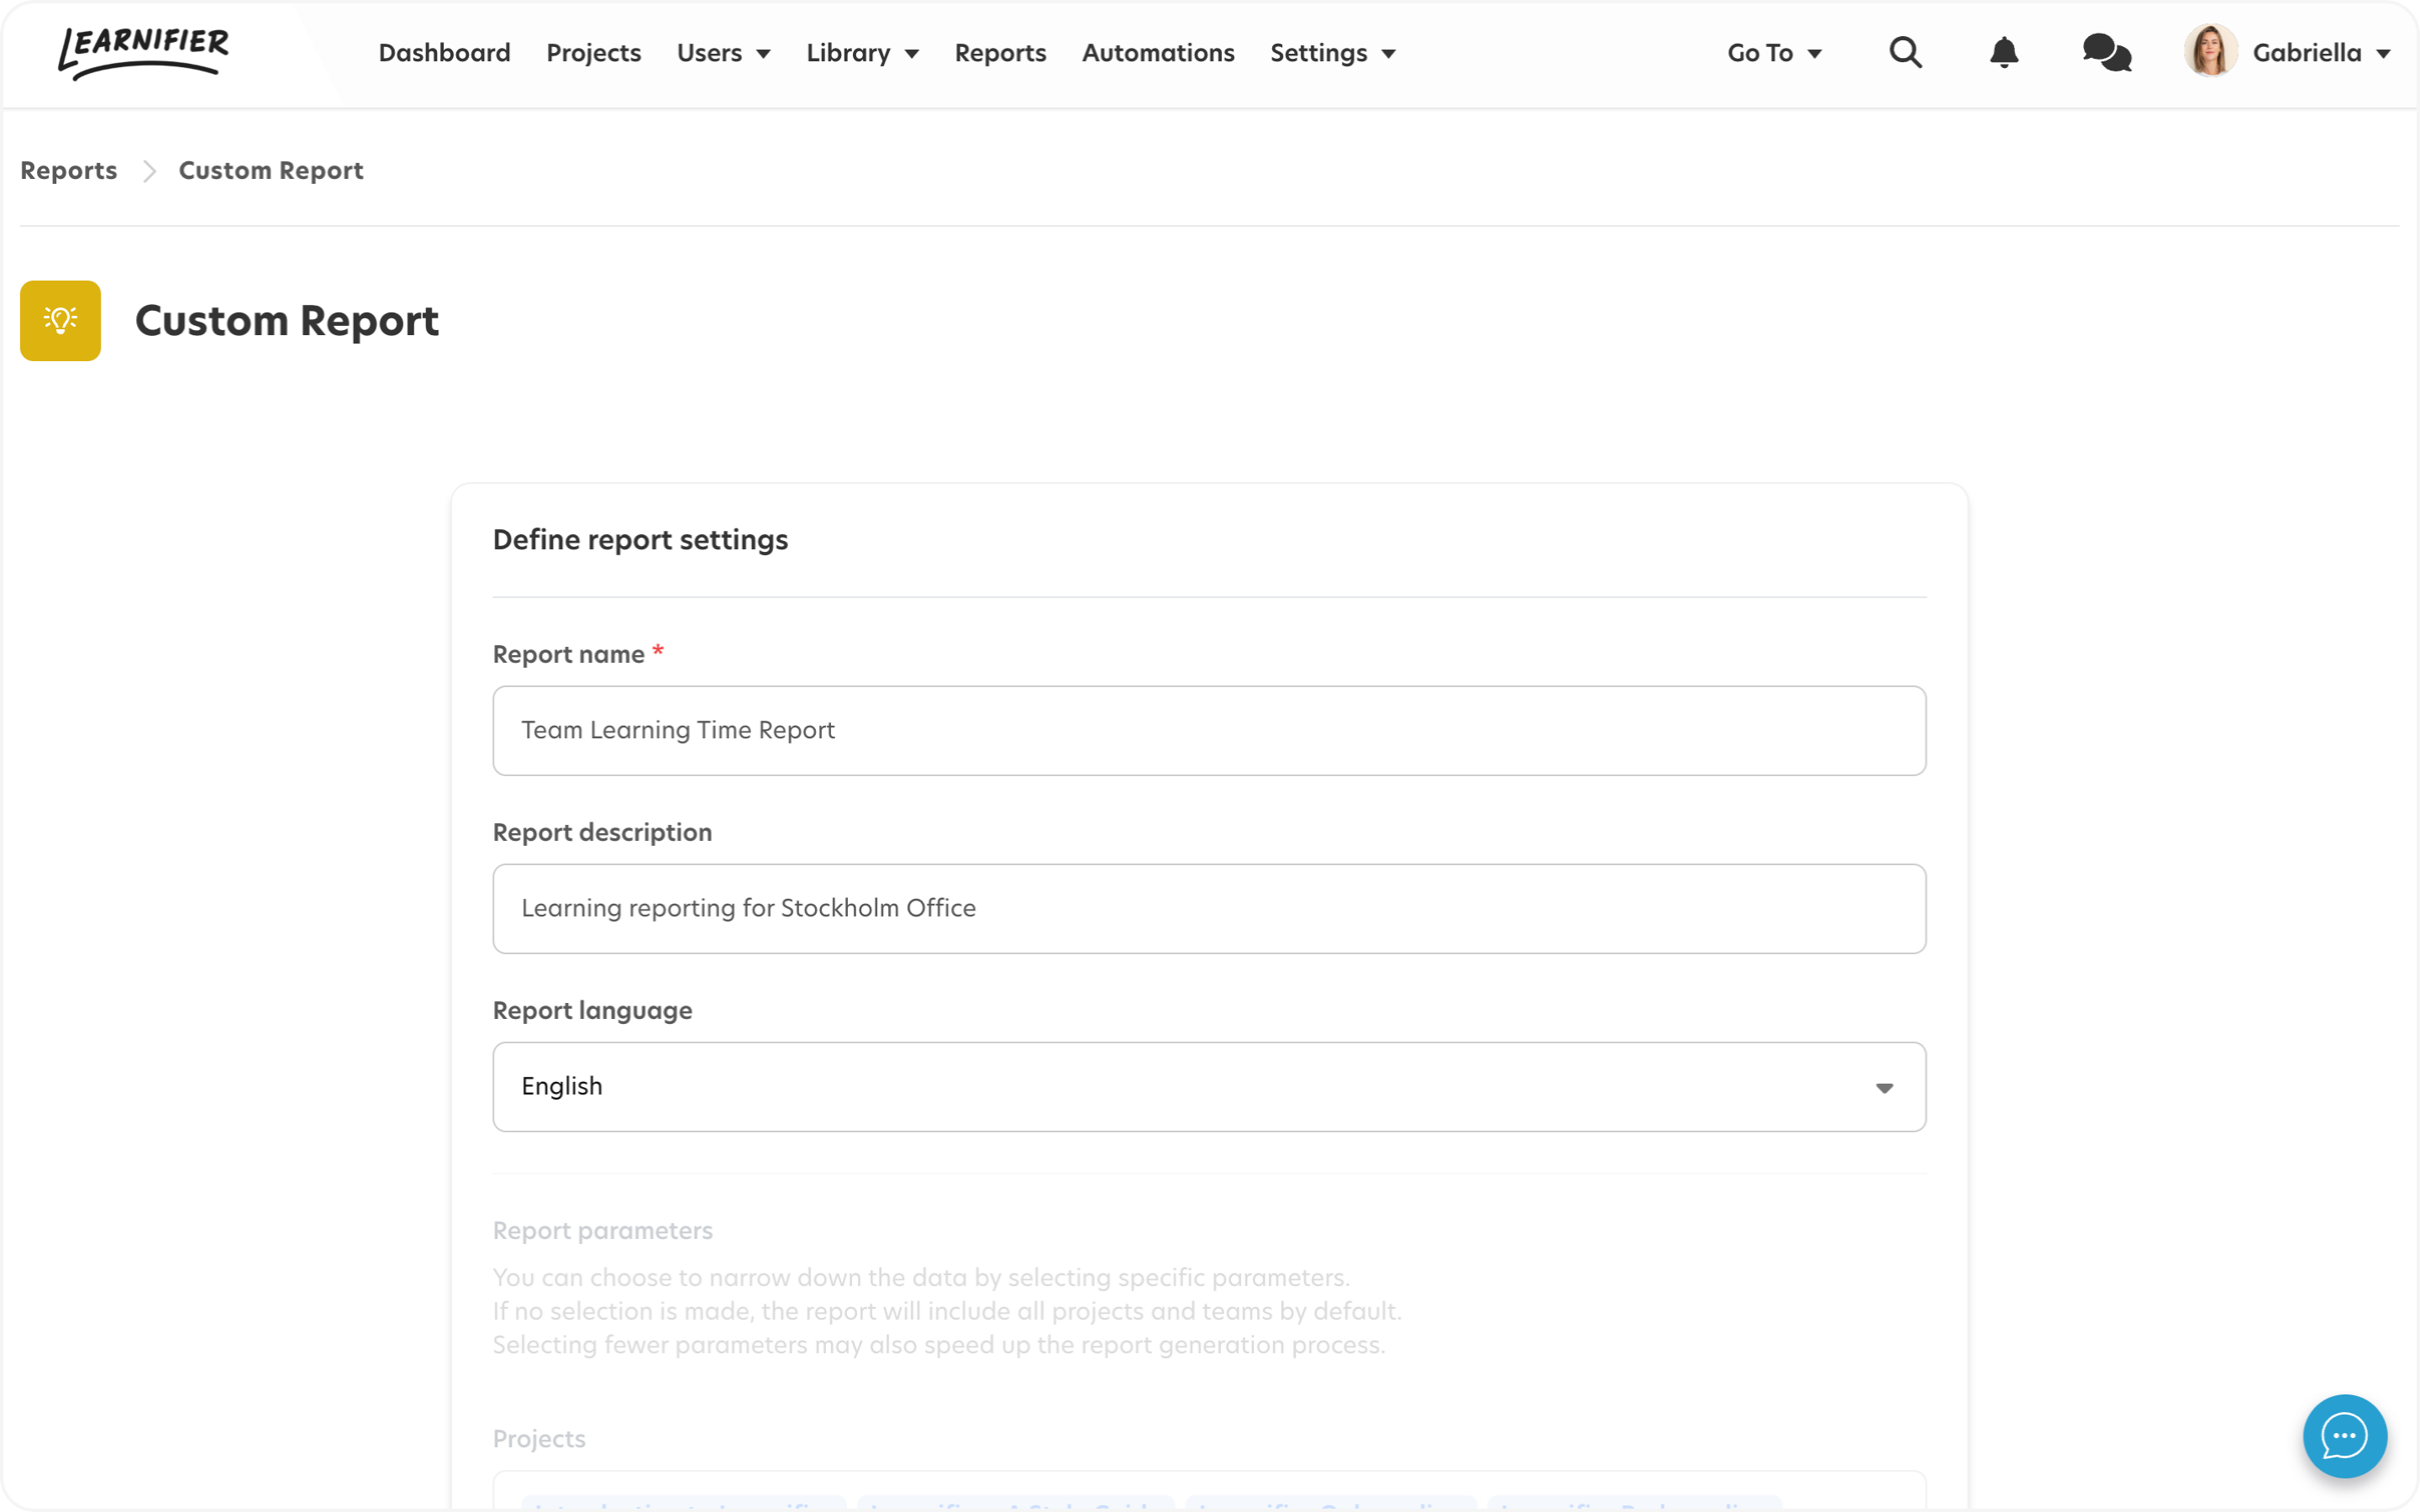Open chat messages icon

[x=2108, y=52]
